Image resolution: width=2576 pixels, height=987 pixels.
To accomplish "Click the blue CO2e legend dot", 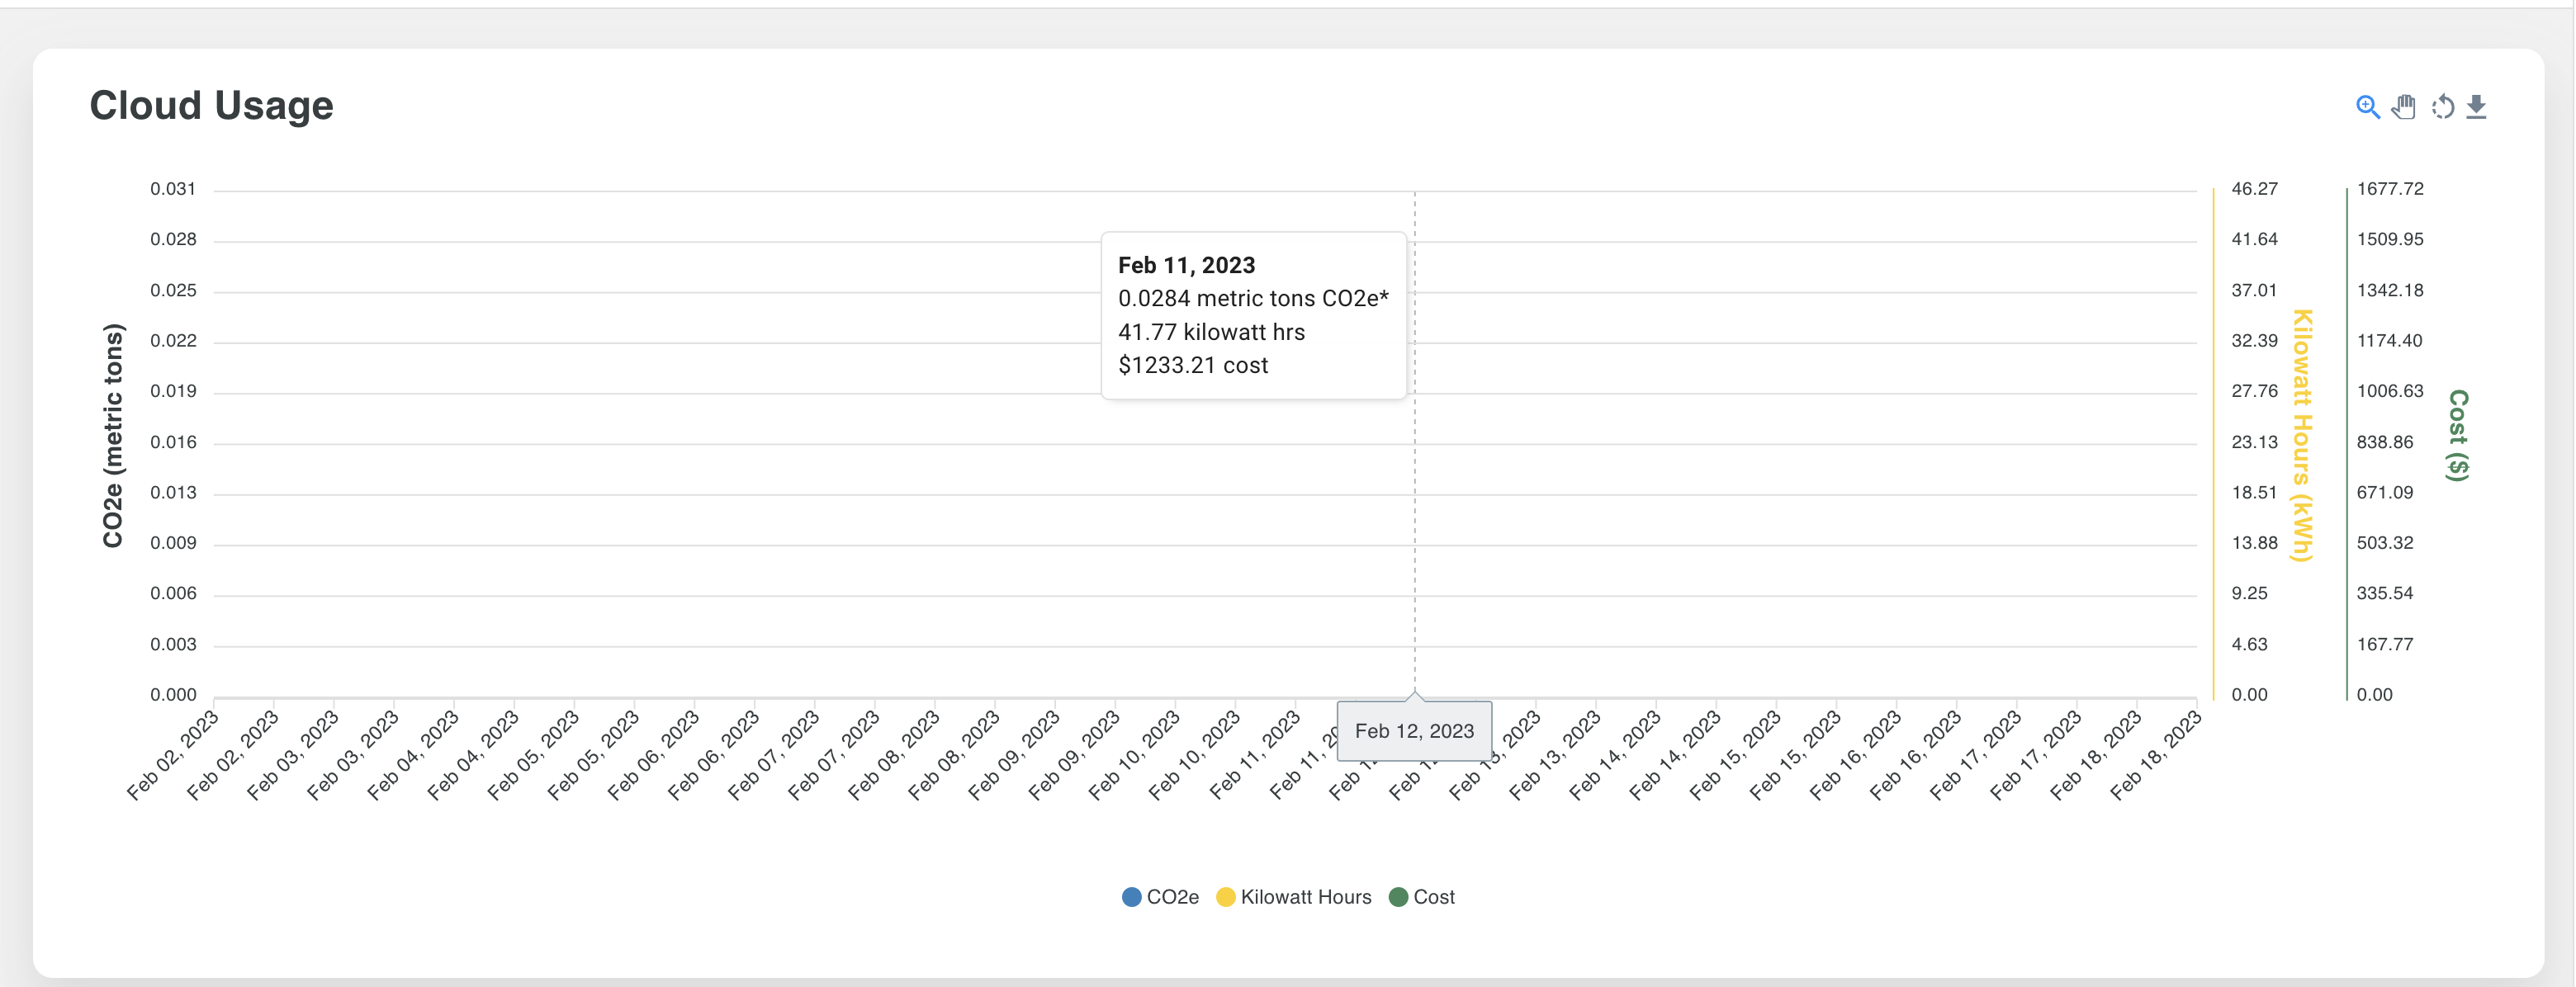I will 1130,897.
